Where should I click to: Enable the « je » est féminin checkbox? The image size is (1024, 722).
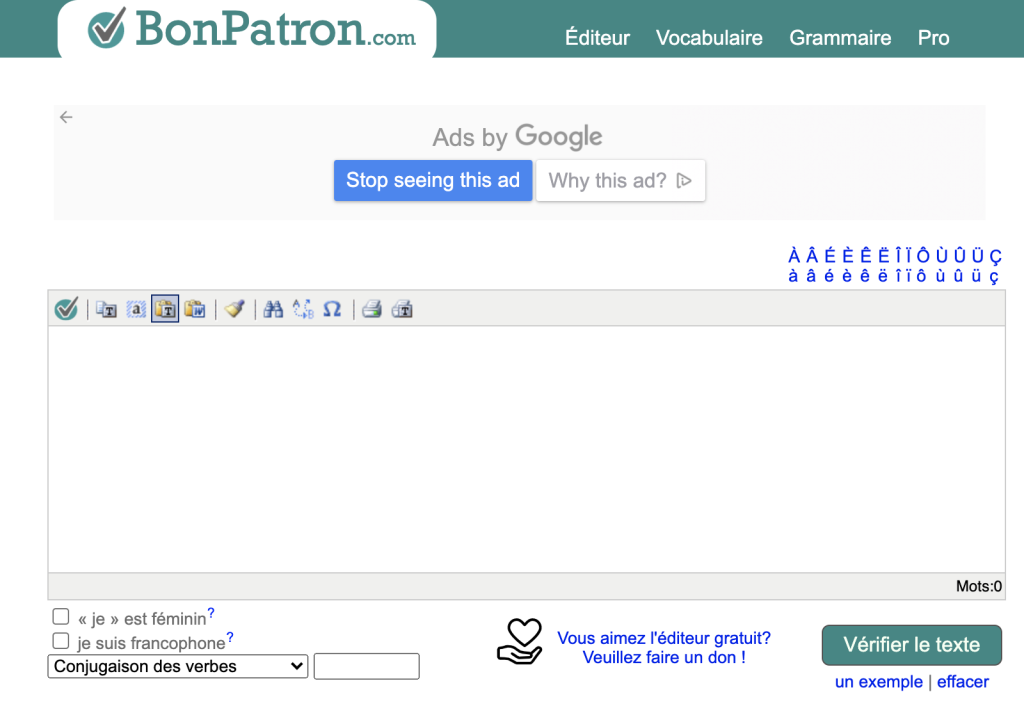(x=61, y=618)
